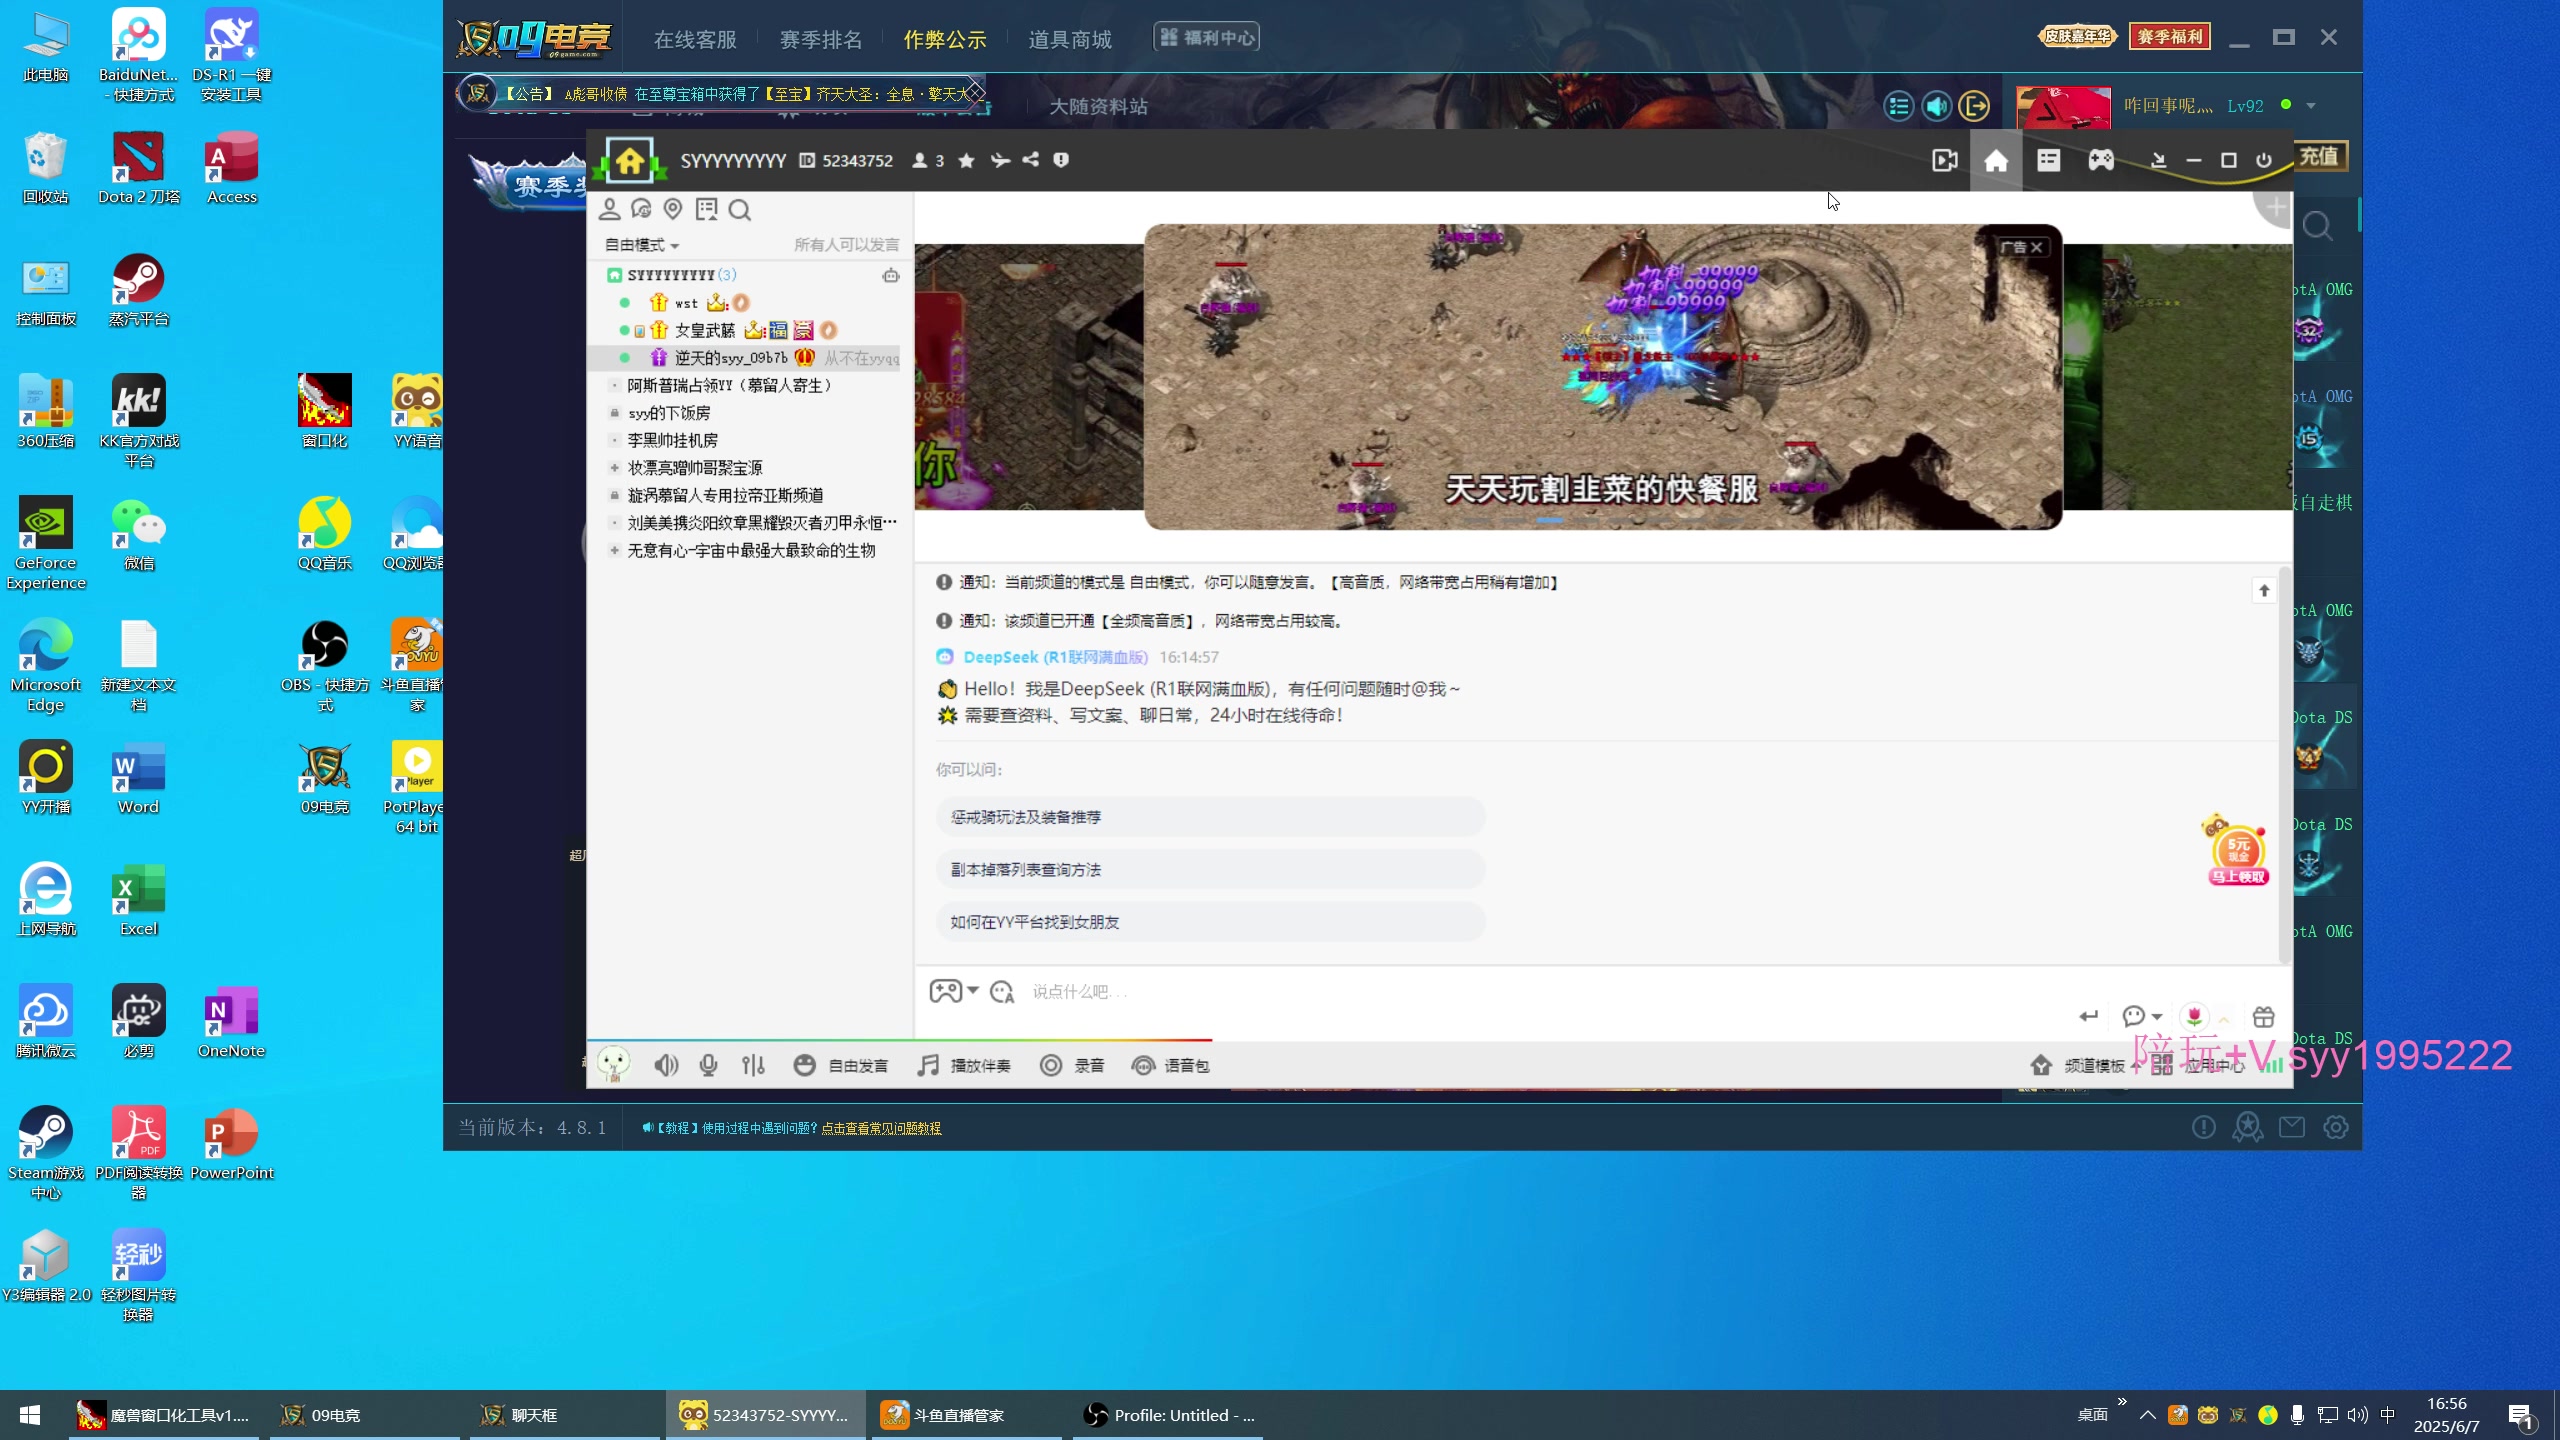Screen dimensions: 2560x1440
Task: Click the YY channel home icon
Action: [1996, 160]
